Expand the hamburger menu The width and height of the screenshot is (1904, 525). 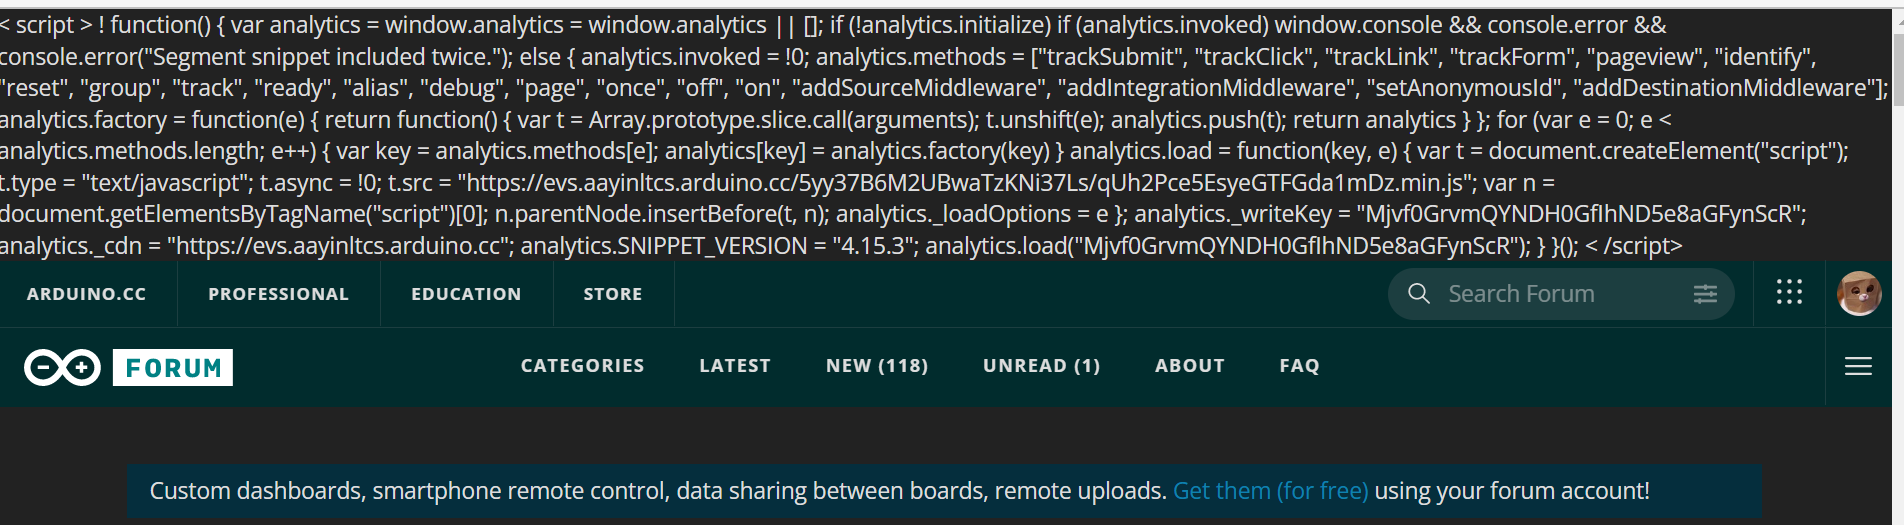[x=1858, y=367]
